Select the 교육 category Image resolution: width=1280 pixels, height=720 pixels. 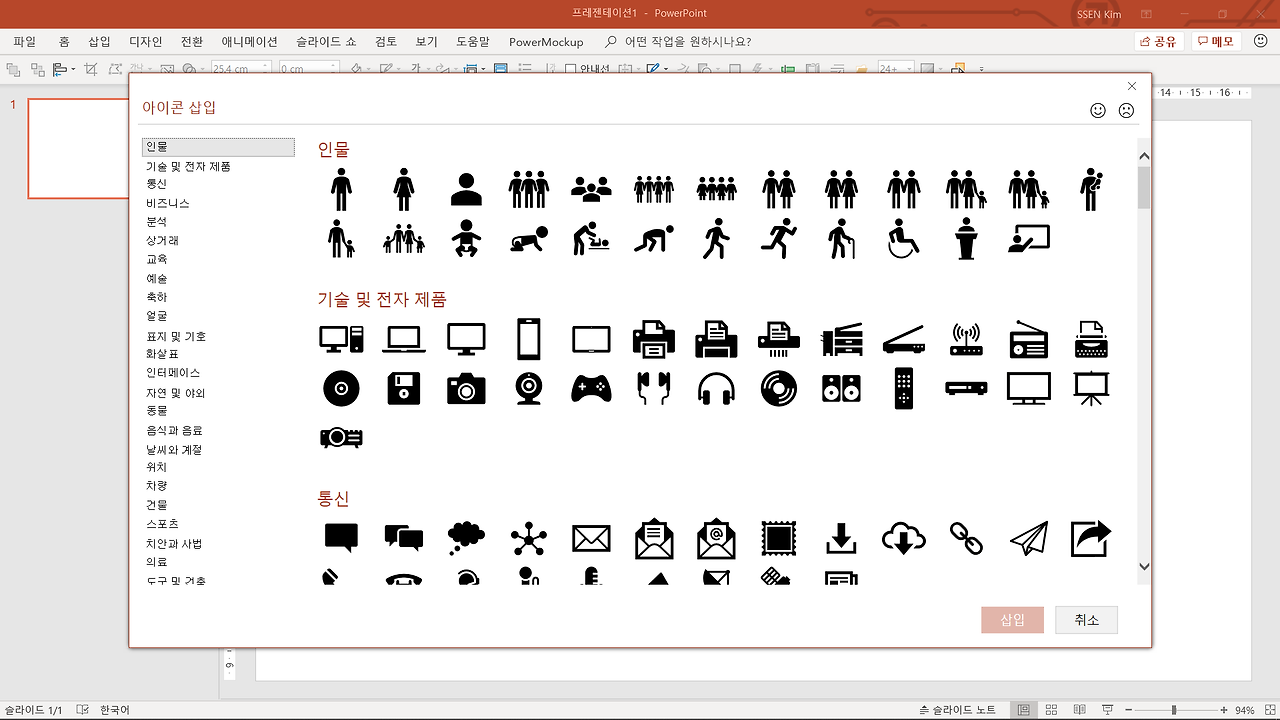(157, 259)
